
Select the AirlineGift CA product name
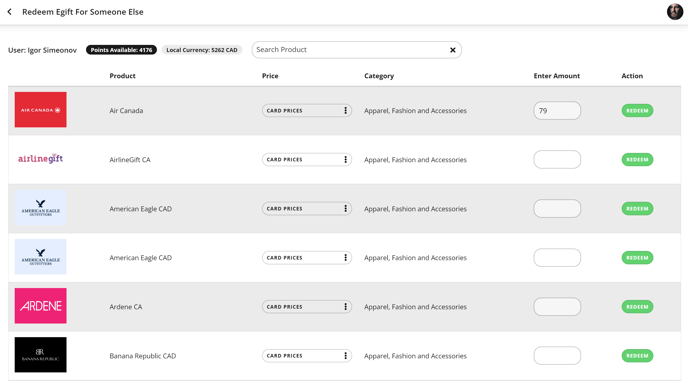[130, 160]
